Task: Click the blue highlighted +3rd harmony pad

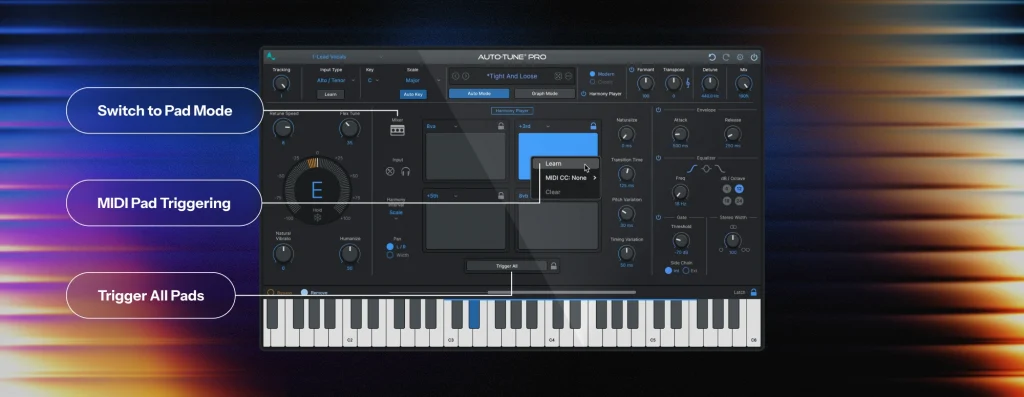Action: 558,156
